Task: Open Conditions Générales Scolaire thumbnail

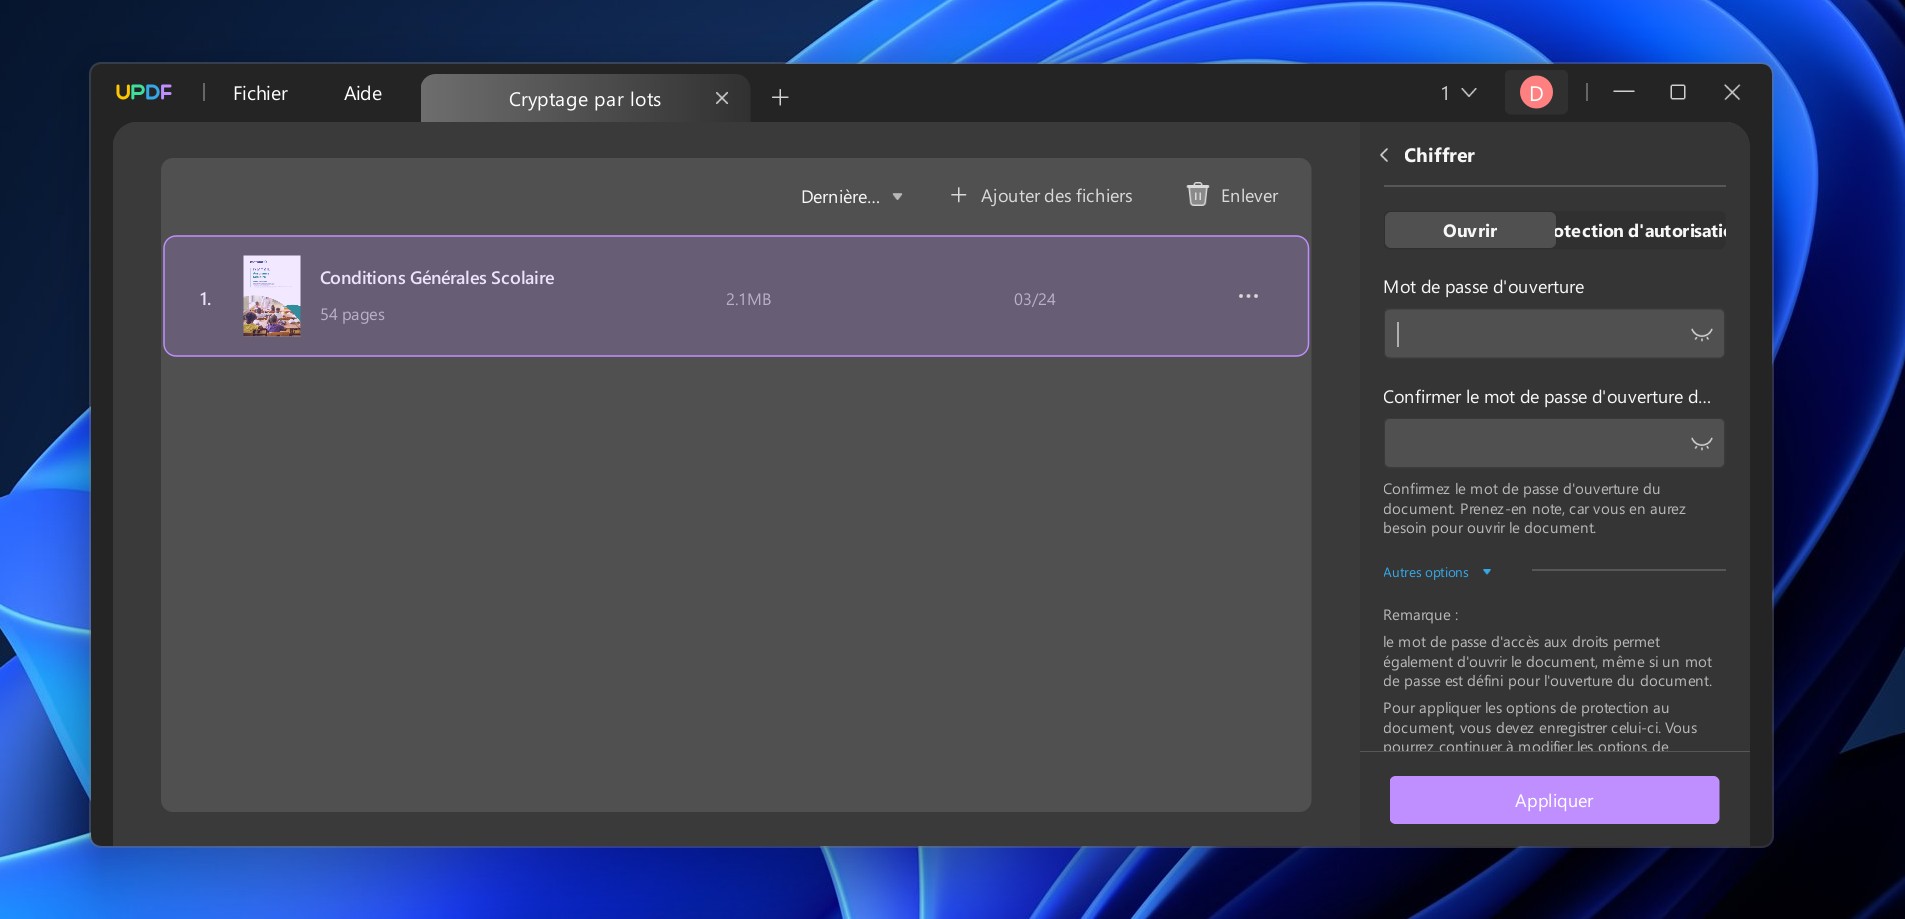Action: 272,296
